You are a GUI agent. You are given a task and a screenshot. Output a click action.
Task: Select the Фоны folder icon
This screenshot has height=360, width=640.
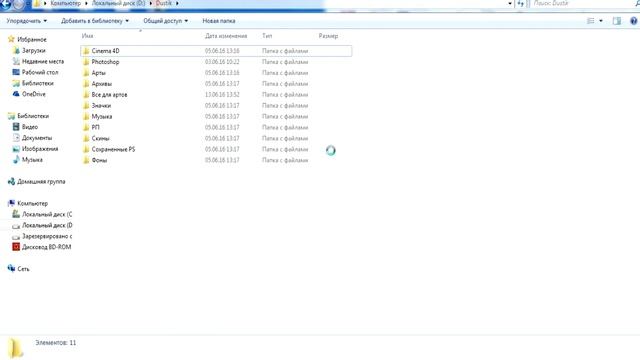click(x=86, y=160)
